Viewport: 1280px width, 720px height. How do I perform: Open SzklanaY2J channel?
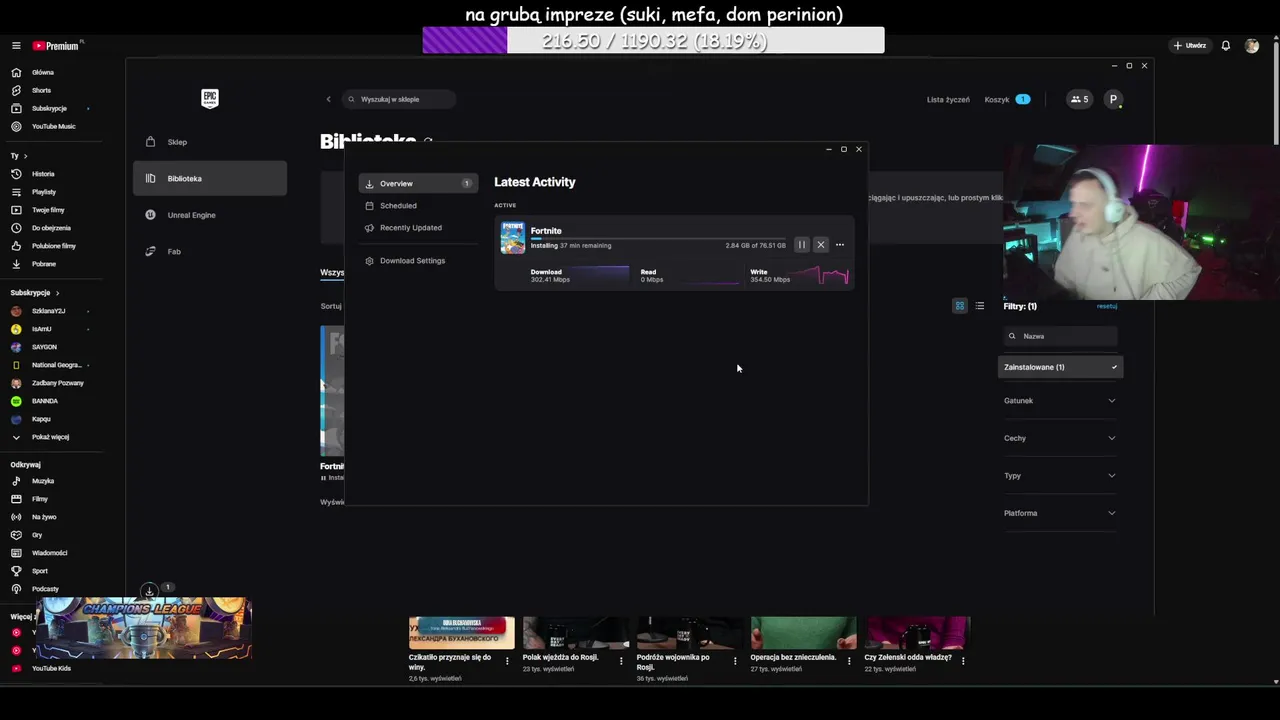coord(48,311)
